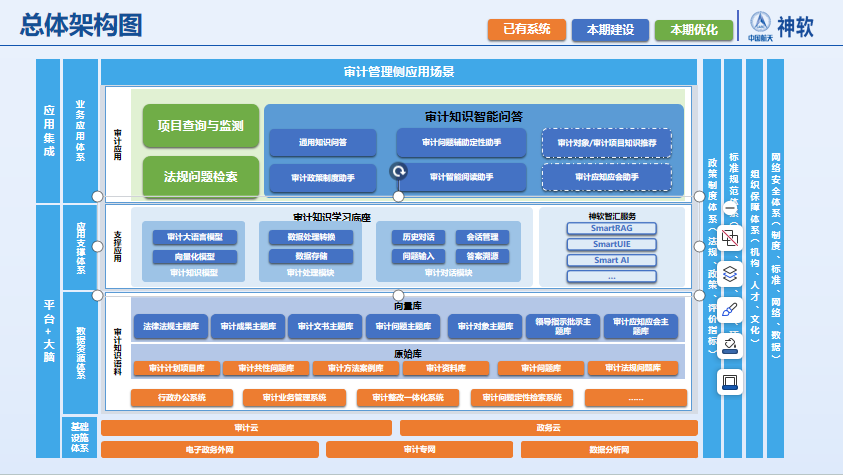843x475 pixels.
Task: Click the 神软智汇服务 heading
Action: pos(612,216)
